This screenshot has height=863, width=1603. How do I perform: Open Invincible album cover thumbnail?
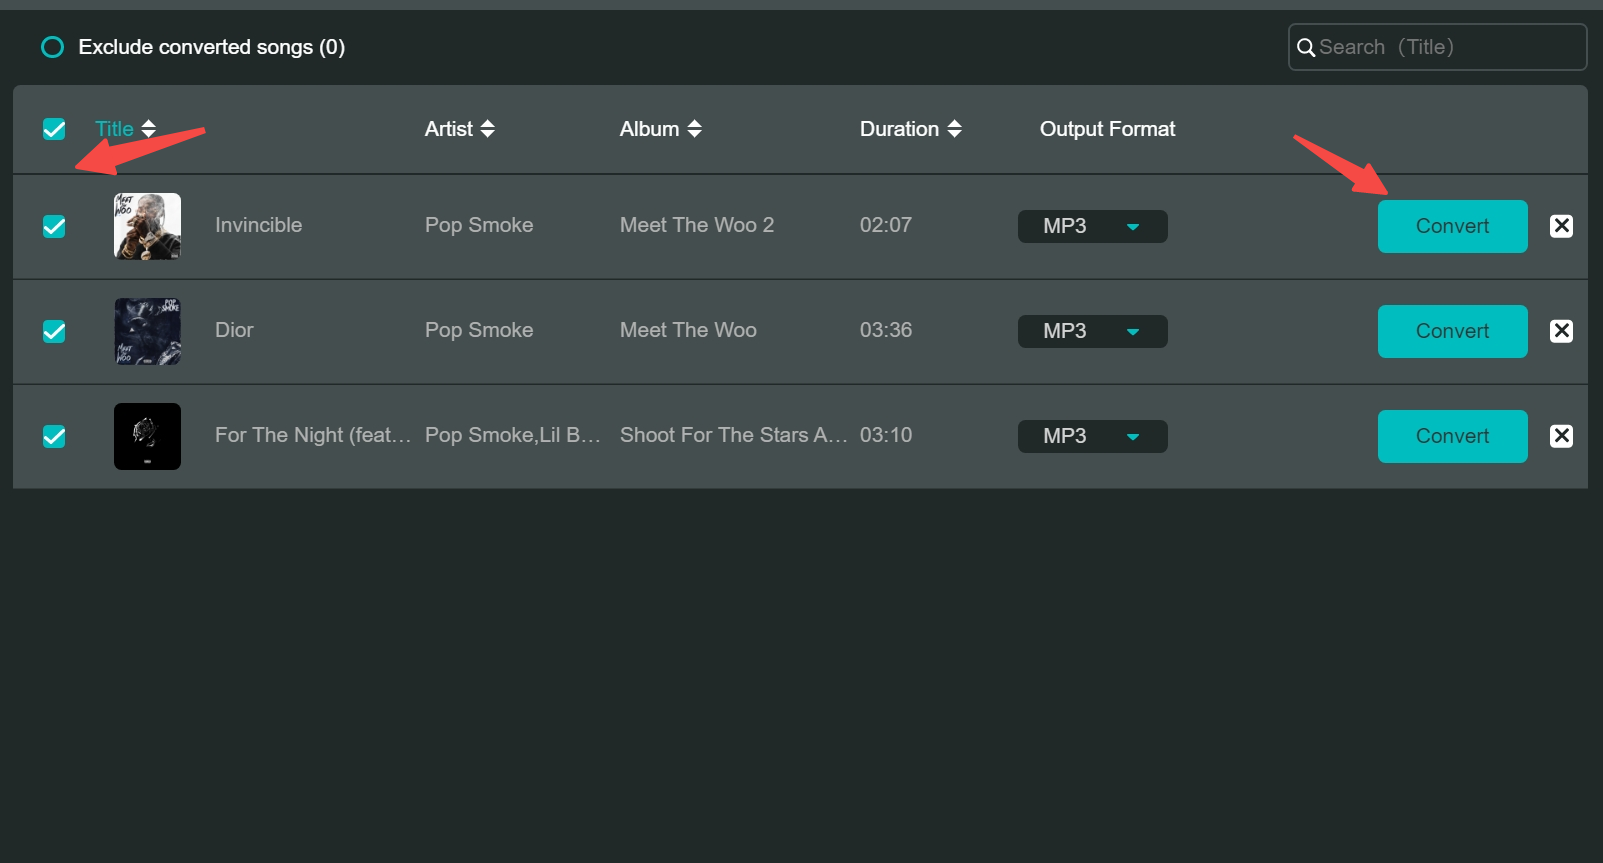(147, 226)
